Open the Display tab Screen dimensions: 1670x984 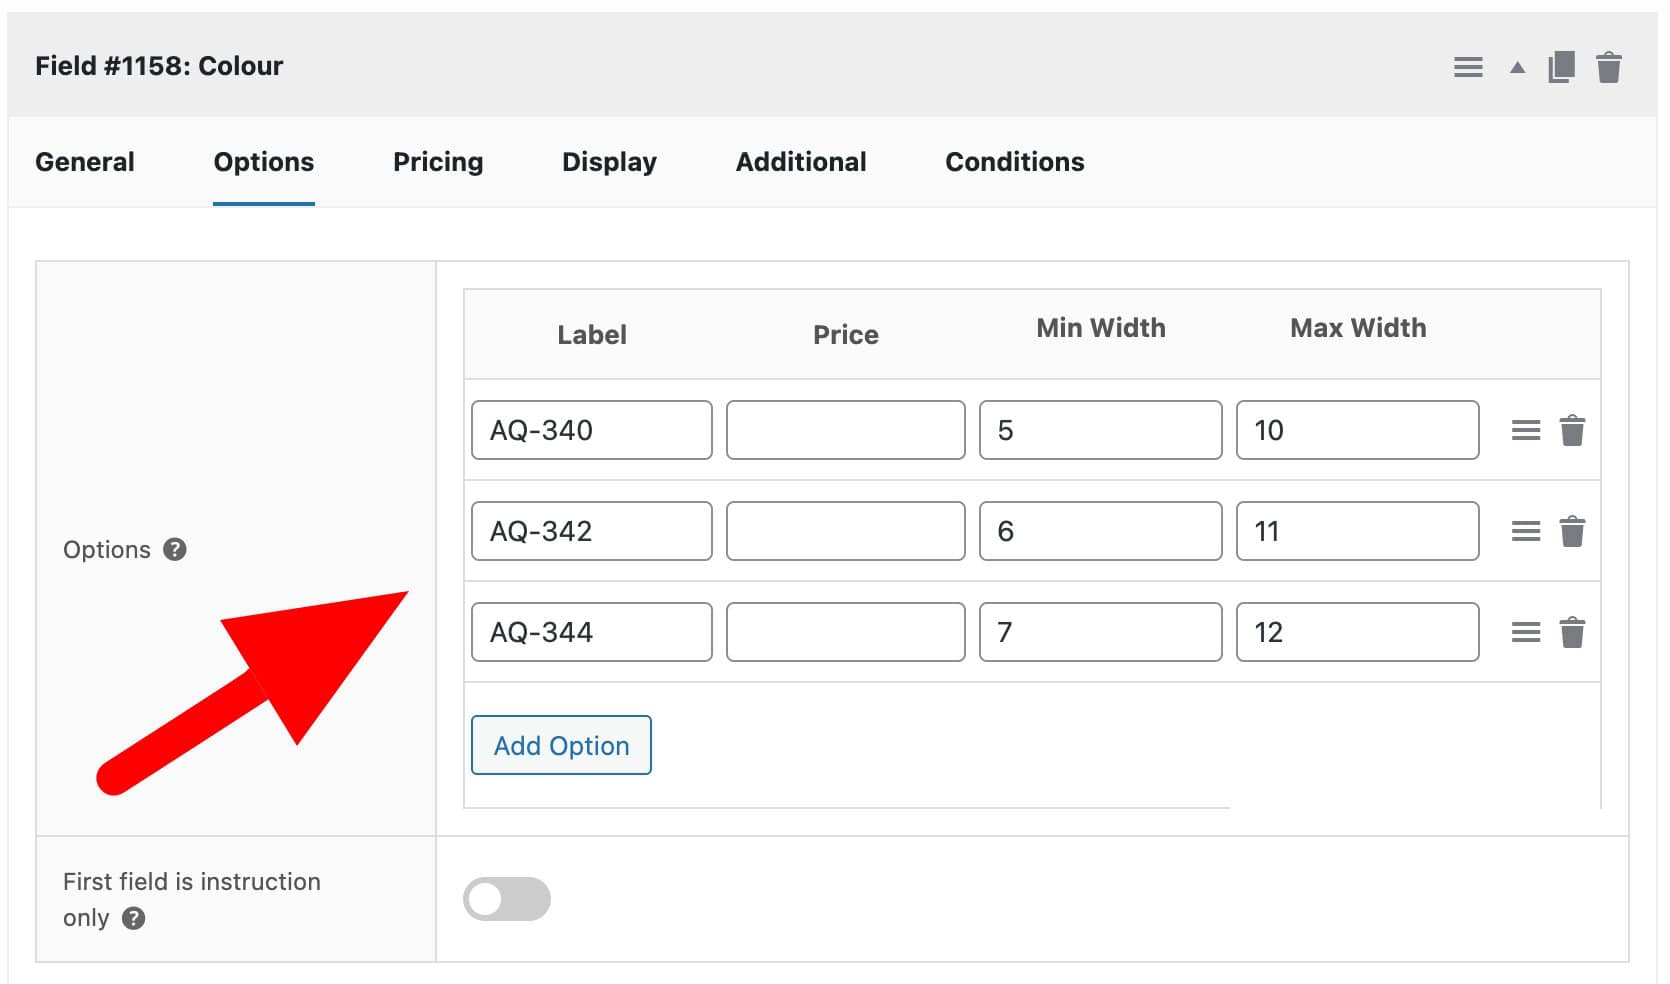point(609,161)
